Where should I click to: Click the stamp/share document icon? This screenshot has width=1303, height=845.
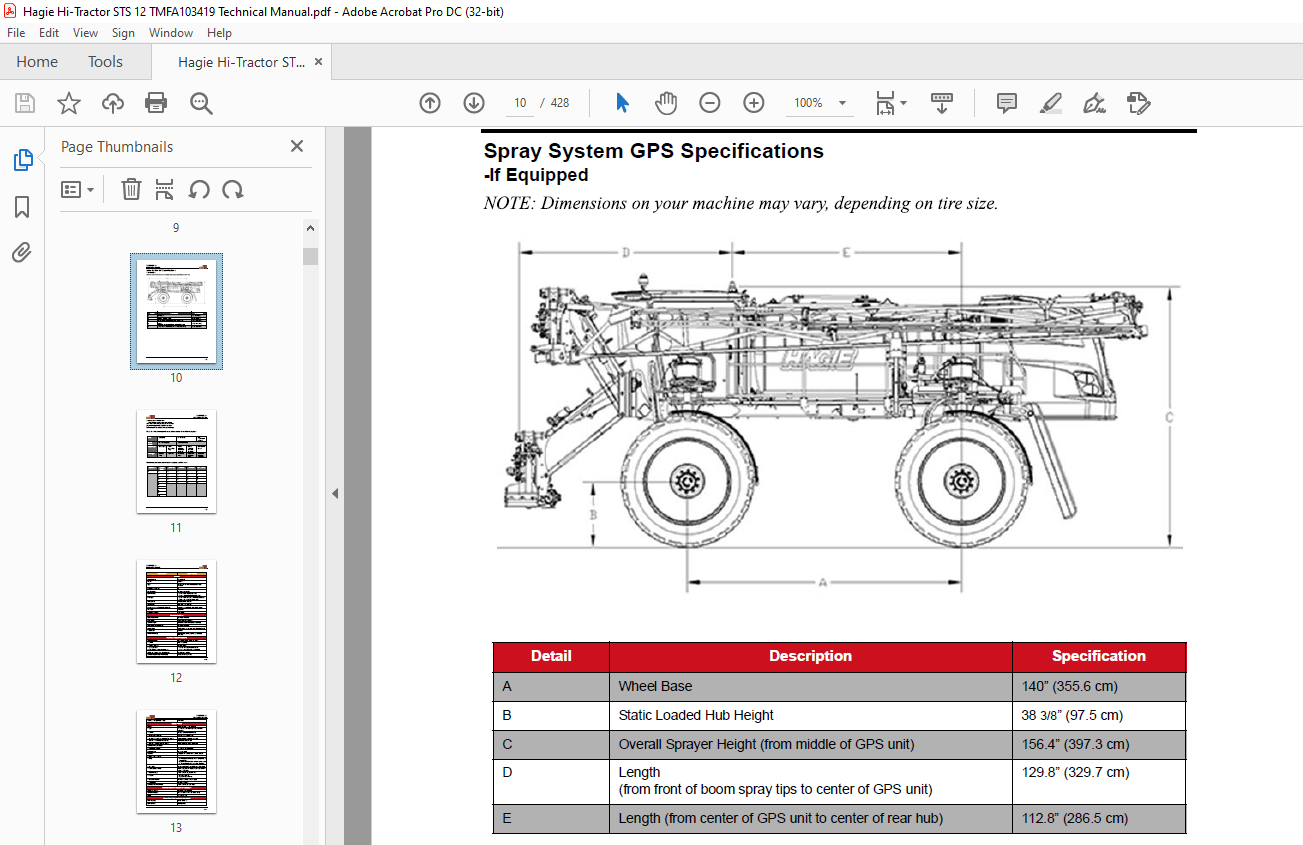[x=1138, y=103]
